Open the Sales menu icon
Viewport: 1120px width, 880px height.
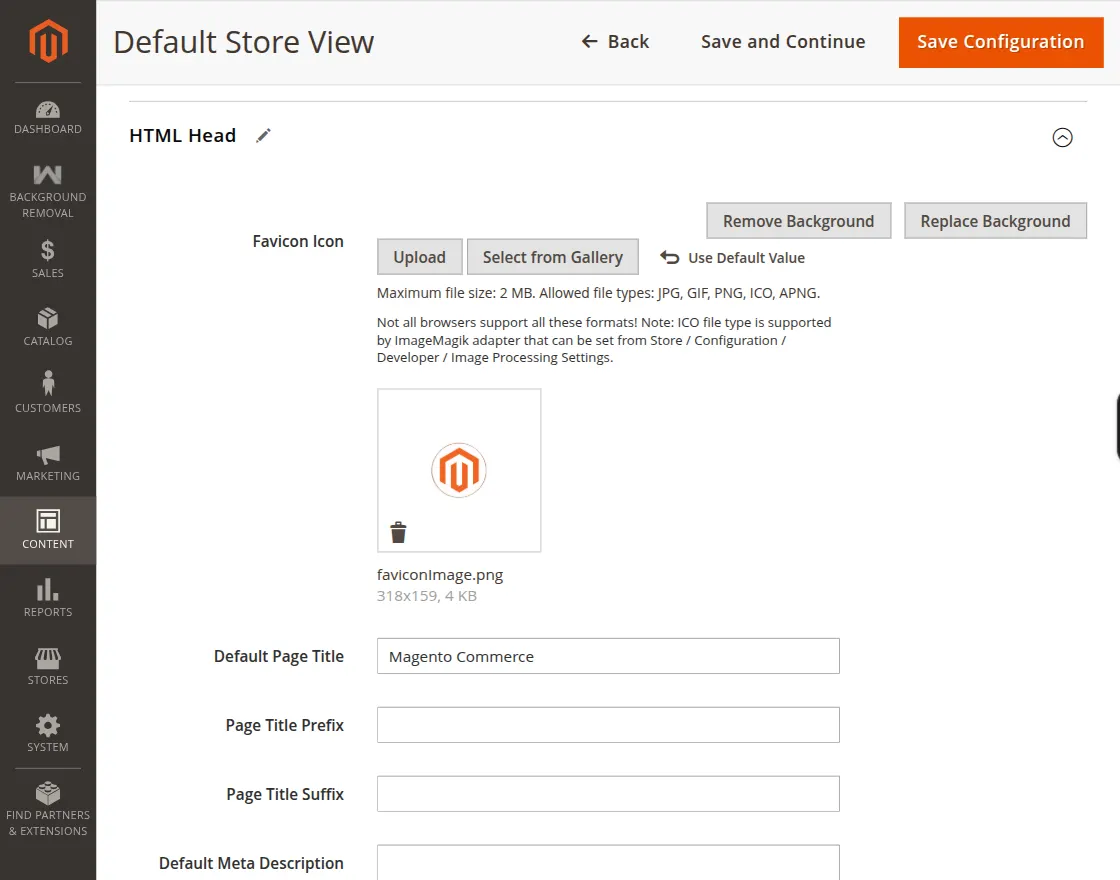(x=47, y=252)
